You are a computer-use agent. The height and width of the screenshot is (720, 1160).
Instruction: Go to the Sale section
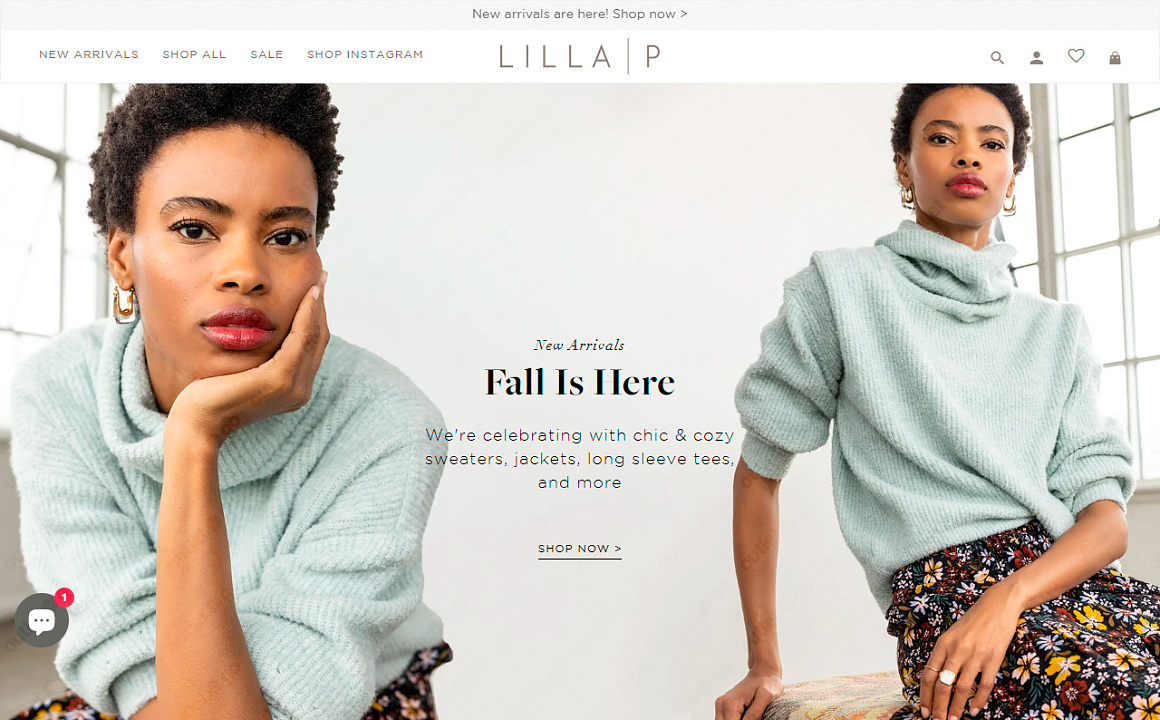266,55
